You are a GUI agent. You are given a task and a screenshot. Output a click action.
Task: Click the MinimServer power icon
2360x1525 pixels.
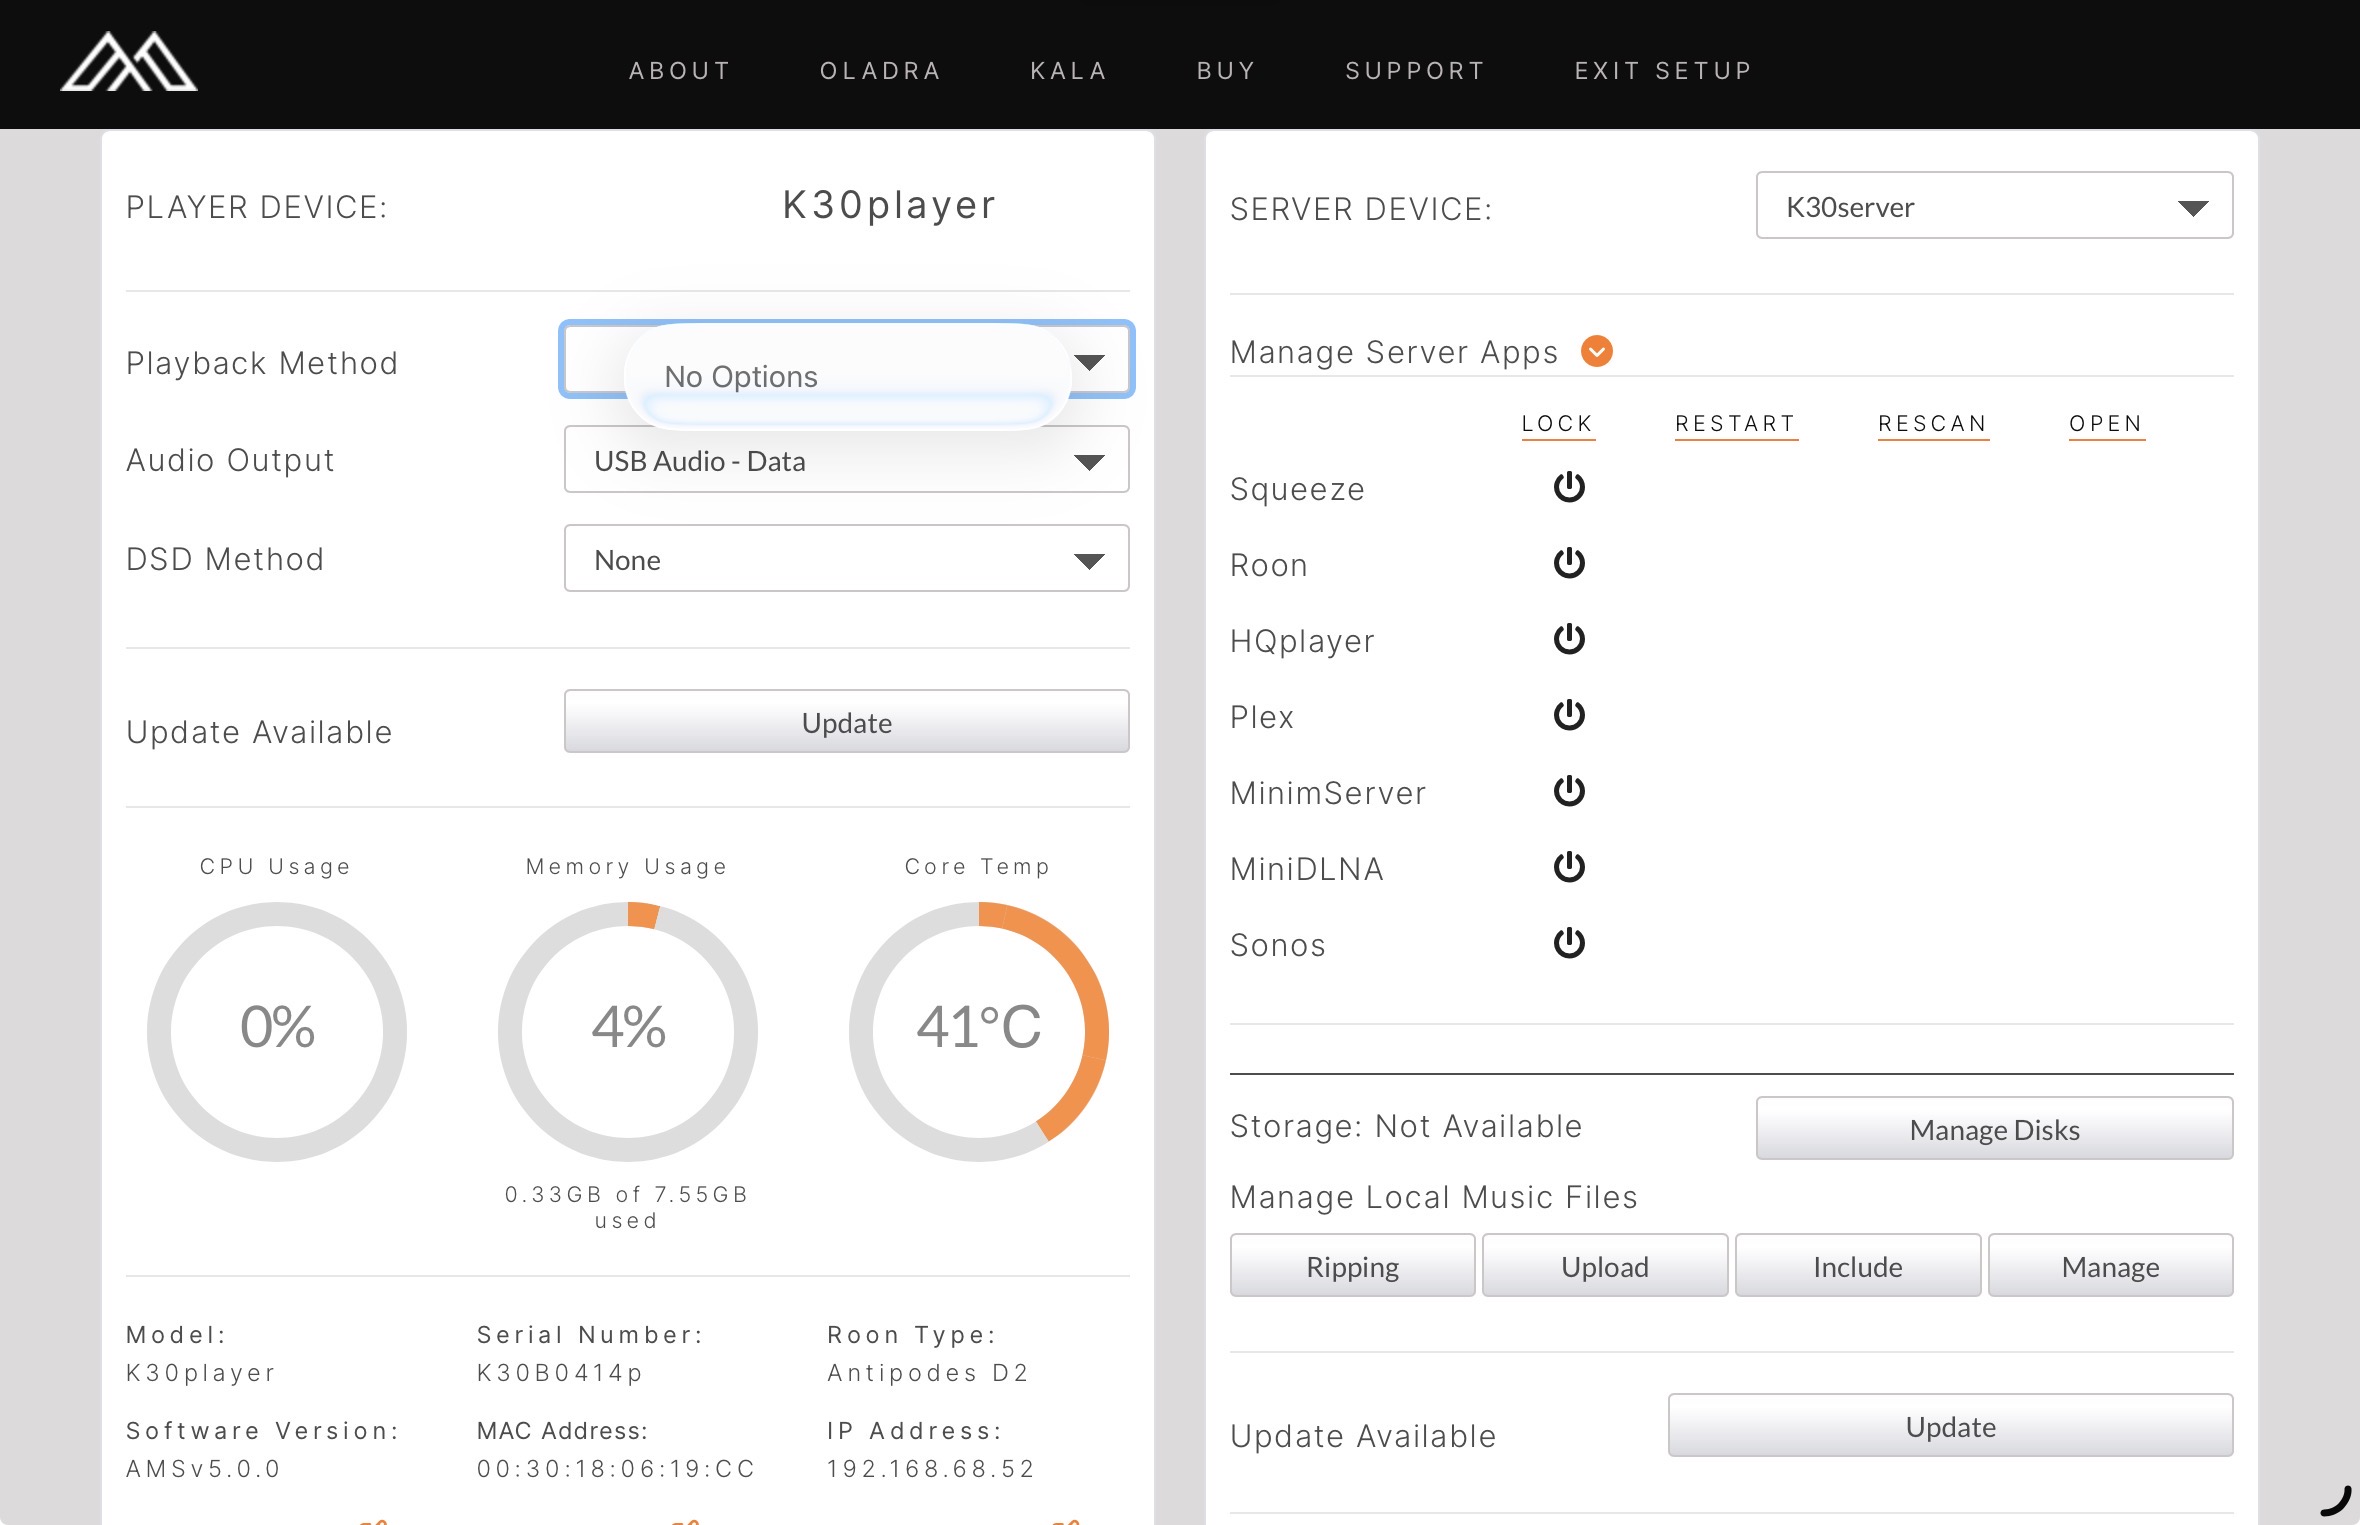(1568, 791)
